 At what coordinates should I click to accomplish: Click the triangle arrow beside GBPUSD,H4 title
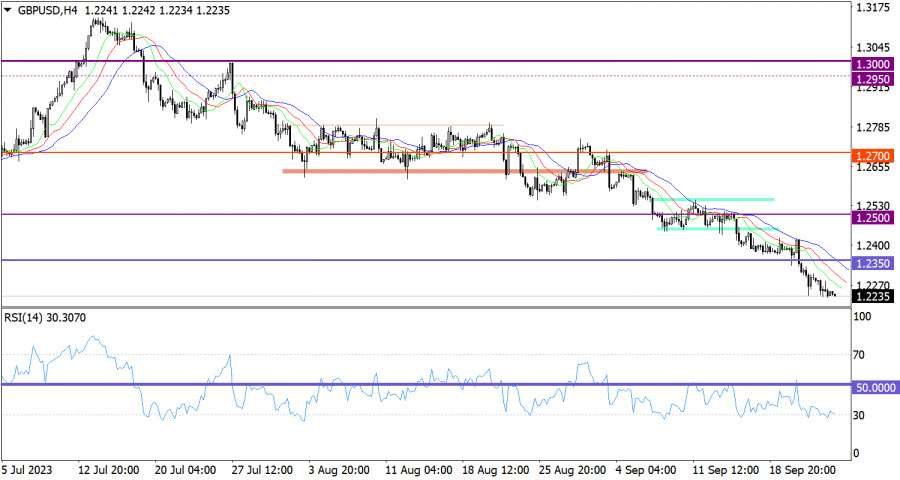(8, 9)
